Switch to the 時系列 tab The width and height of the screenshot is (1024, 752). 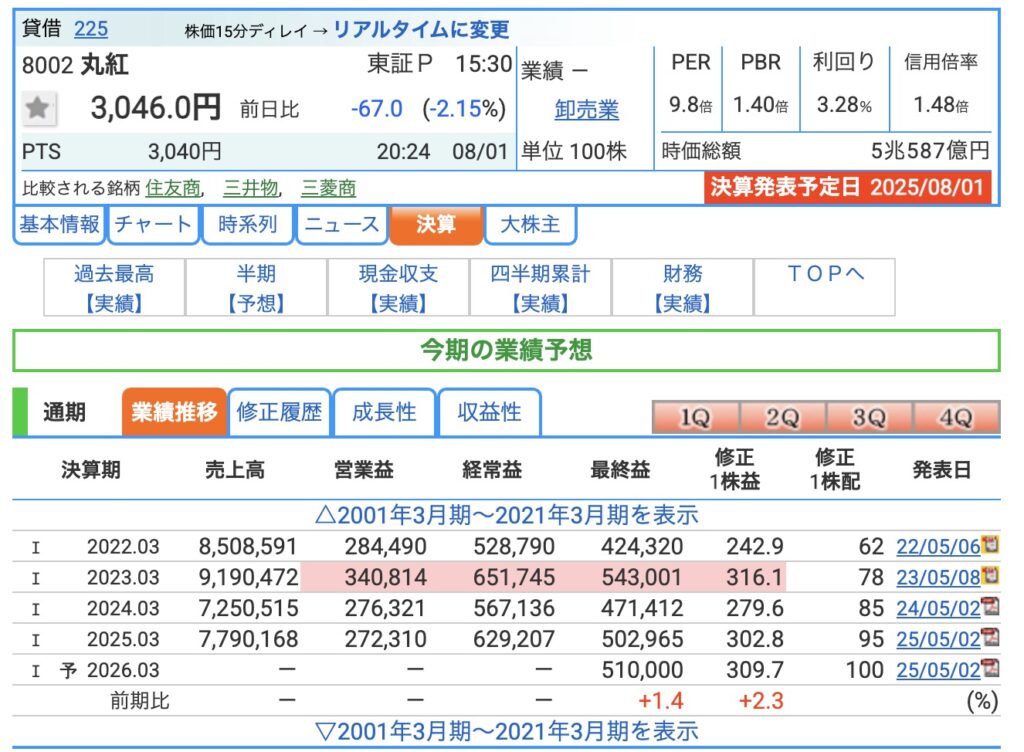[248, 225]
